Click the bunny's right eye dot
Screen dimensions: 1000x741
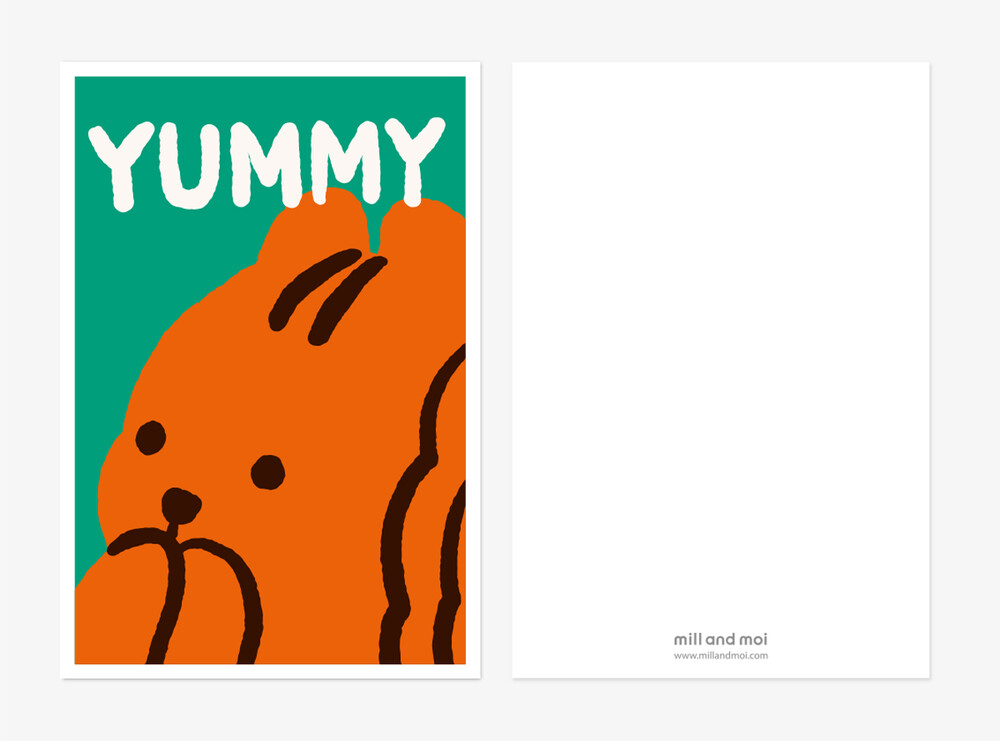pyautogui.click(x=268, y=473)
